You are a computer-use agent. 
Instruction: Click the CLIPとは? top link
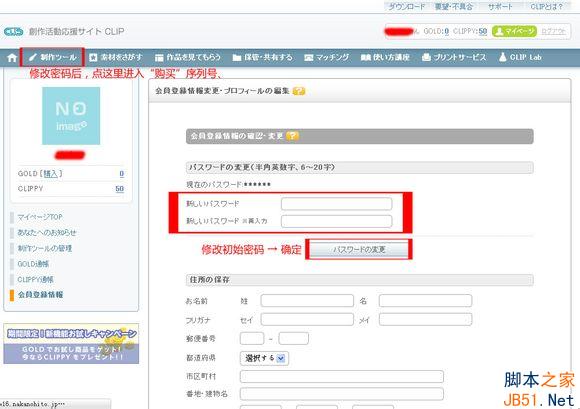point(546,7)
